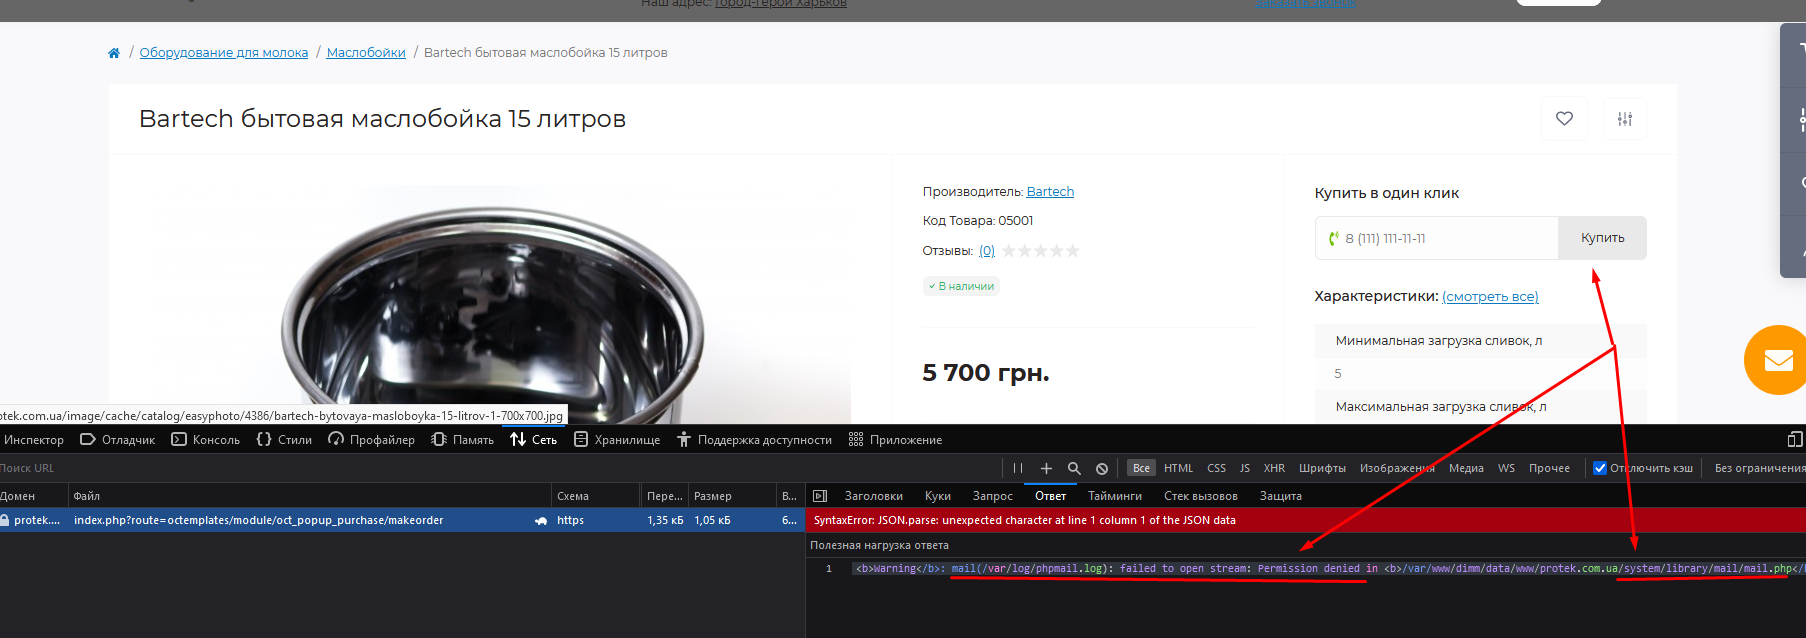Open the Куки details tab
Screen dimensions: 1806x638
(938, 496)
